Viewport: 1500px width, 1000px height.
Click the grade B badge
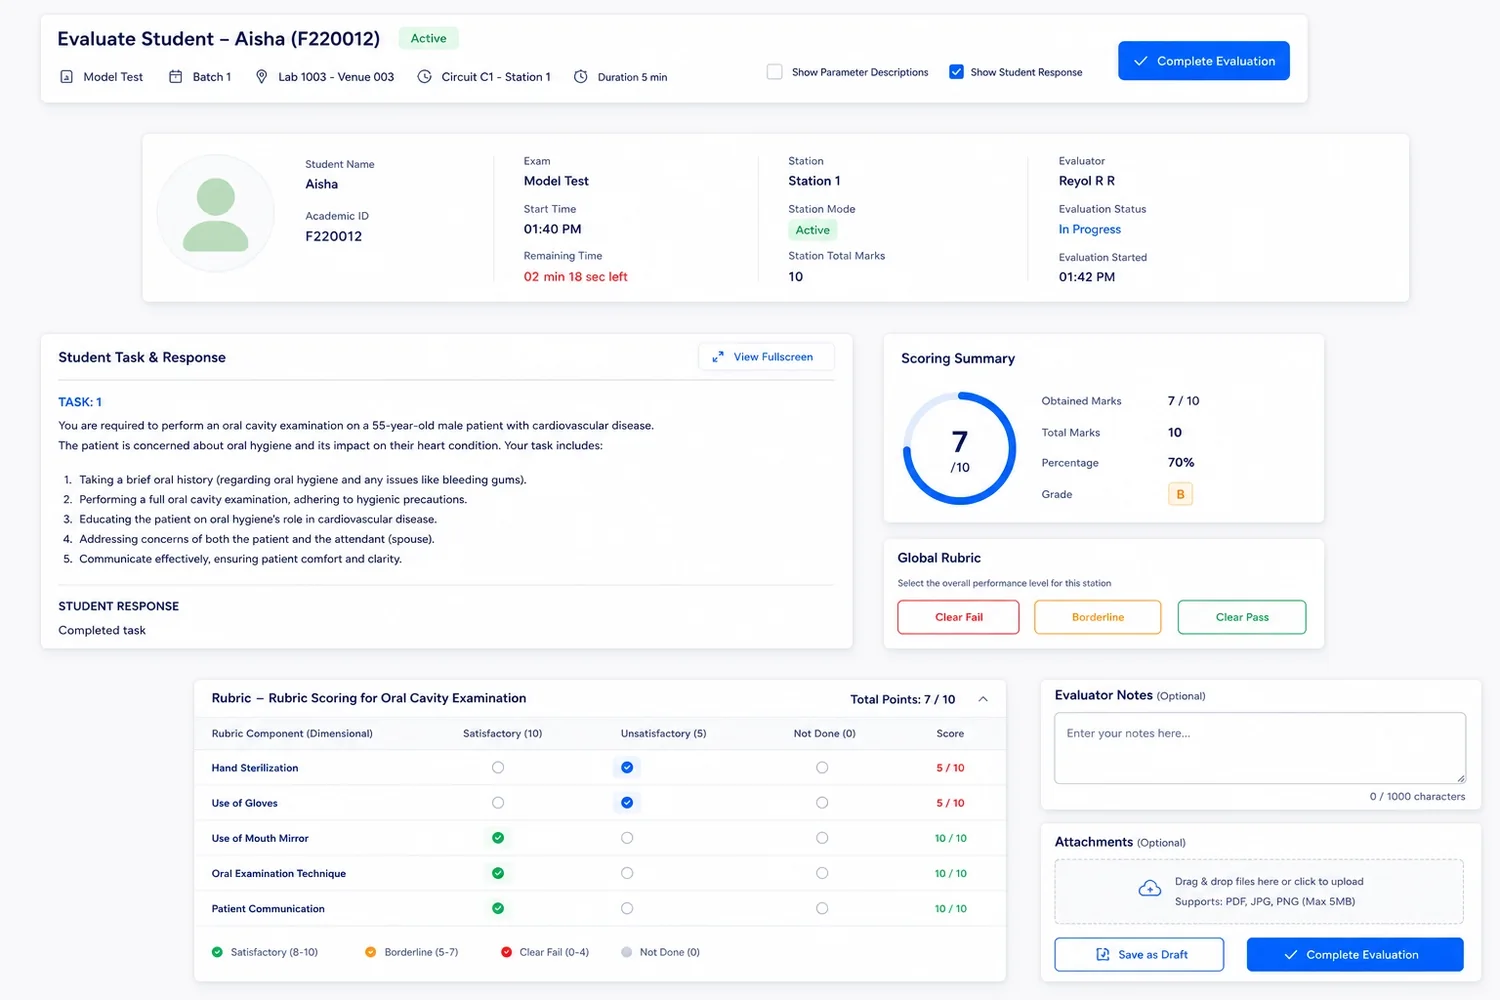[1180, 494]
